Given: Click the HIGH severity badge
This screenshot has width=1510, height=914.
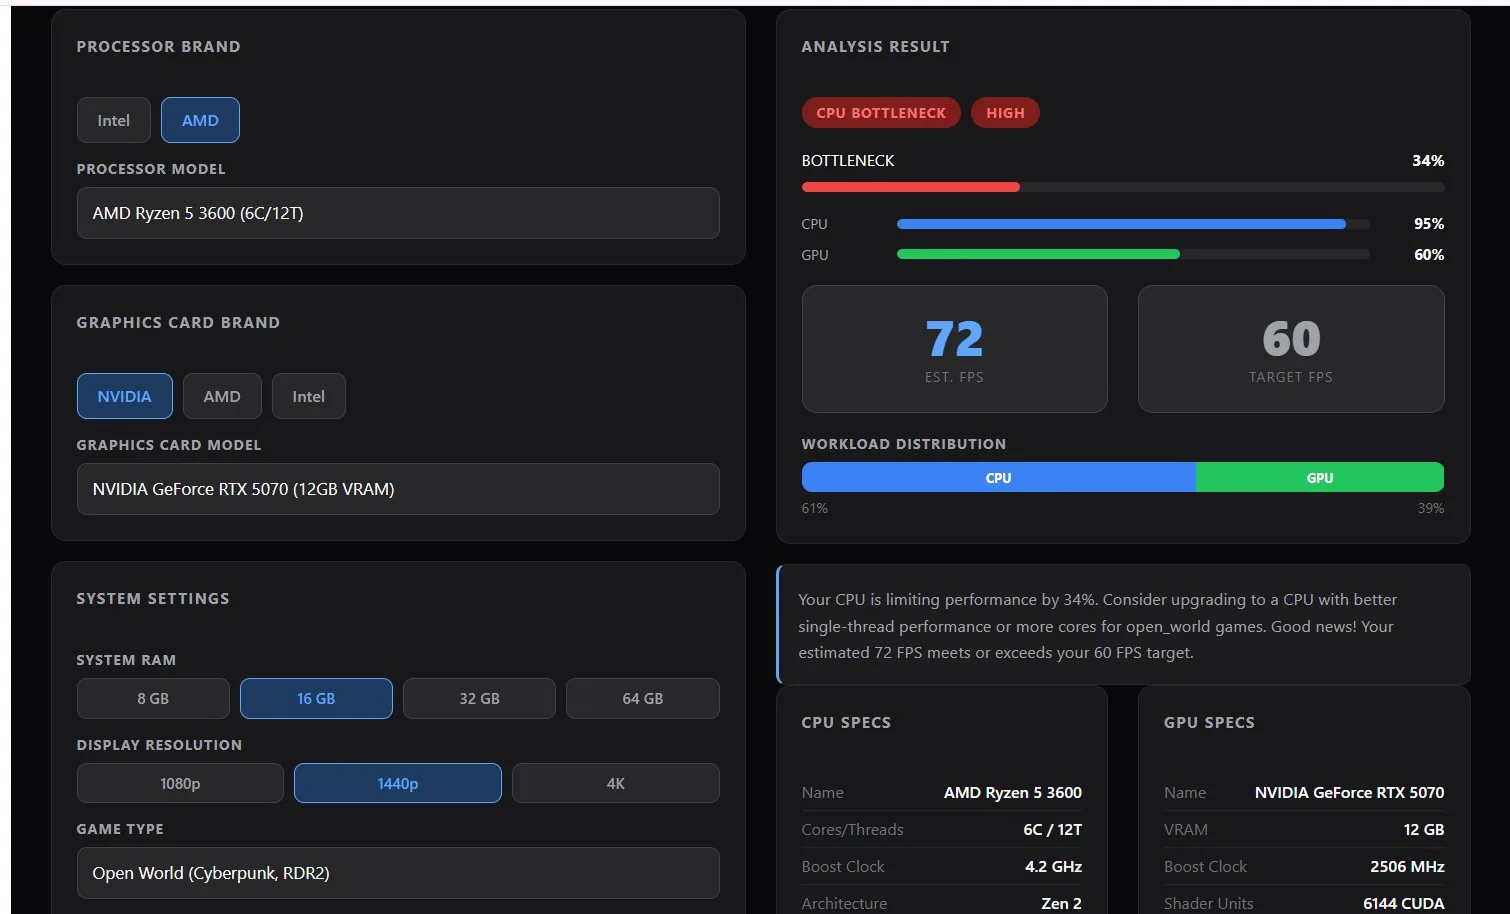Looking at the screenshot, I should click(x=1005, y=113).
